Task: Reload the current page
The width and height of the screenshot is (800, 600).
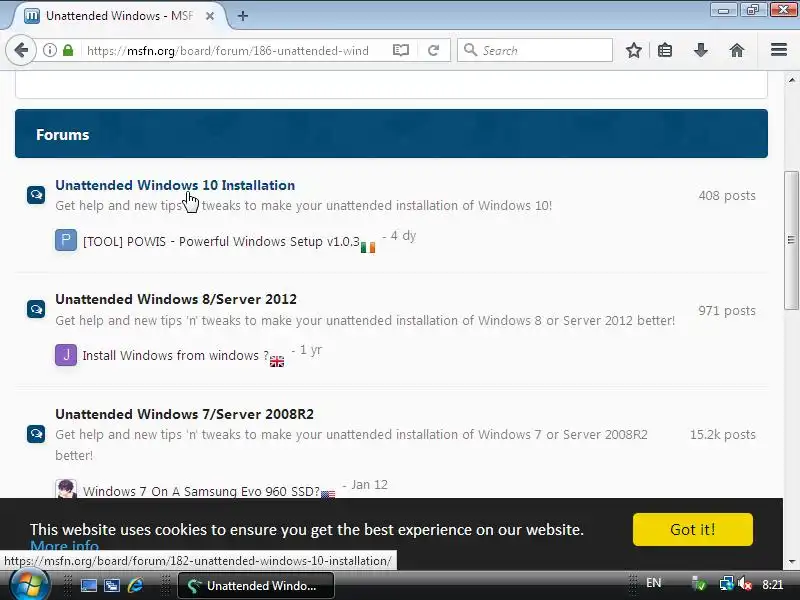Action: tap(434, 50)
